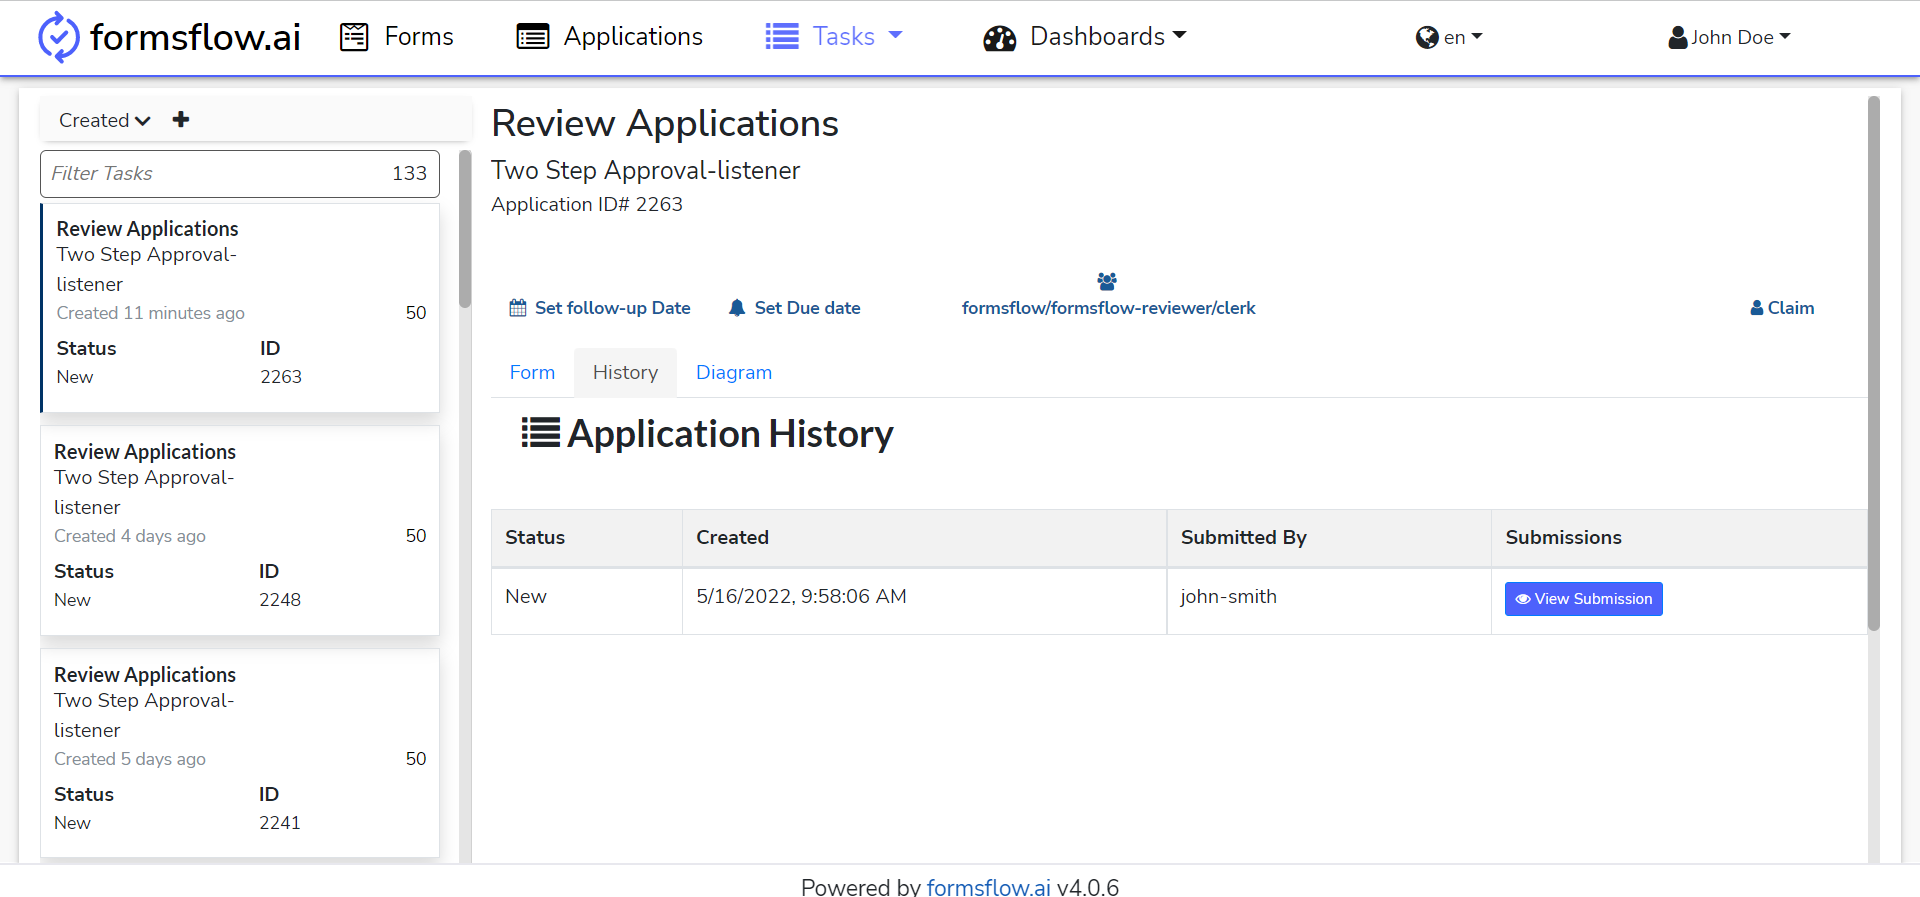Click the Tasks list icon in navbar
Screen dimensions: 1920x897
click(782, 37)
